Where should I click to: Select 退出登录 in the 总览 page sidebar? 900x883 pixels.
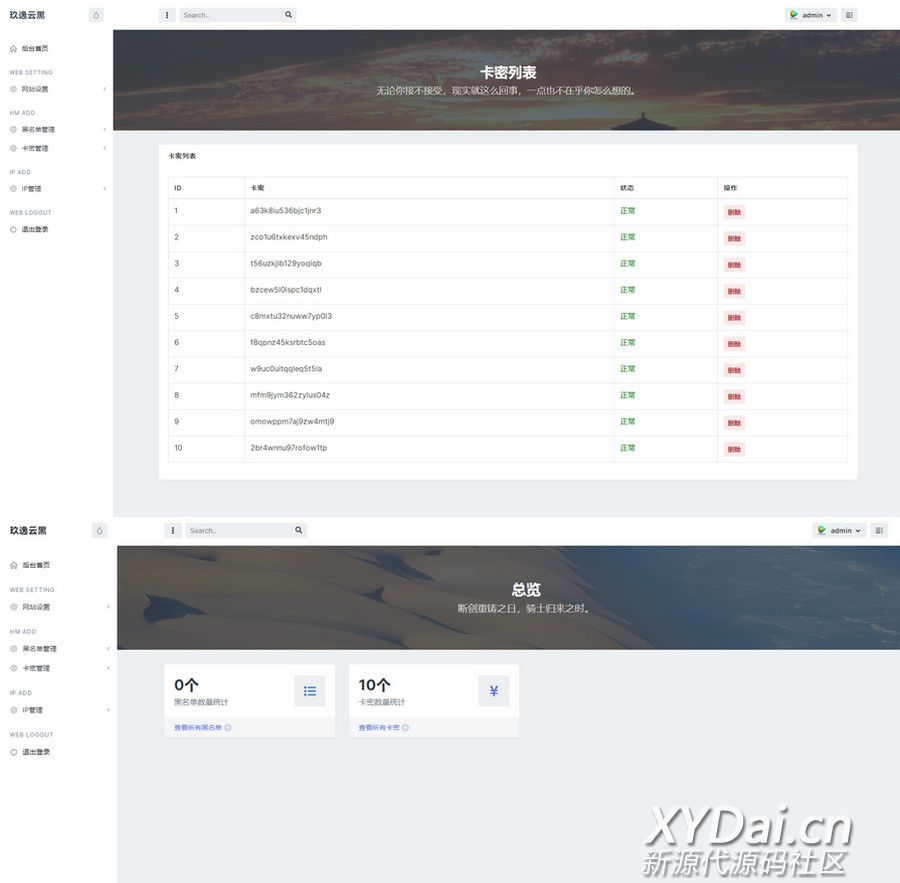[36, 752]
